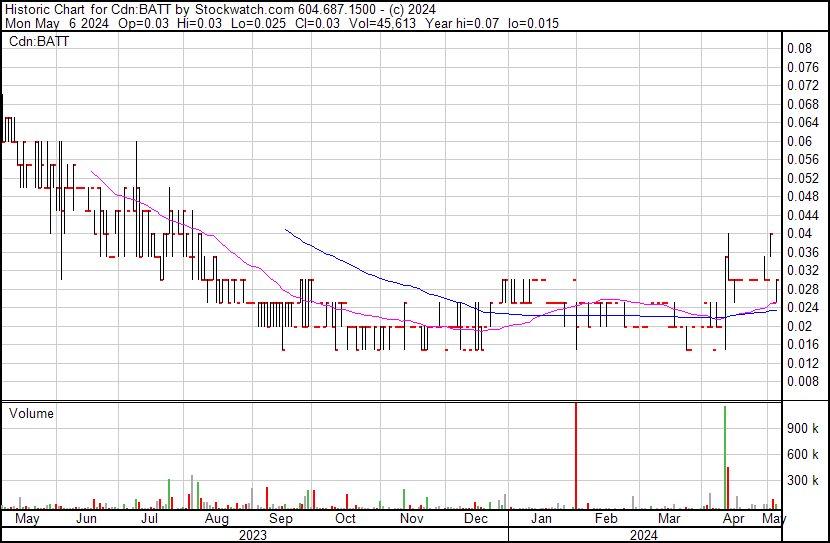Select the 0.044 price axis label
The height and width of the screenshot is (543, 830).
coord(803,215)
